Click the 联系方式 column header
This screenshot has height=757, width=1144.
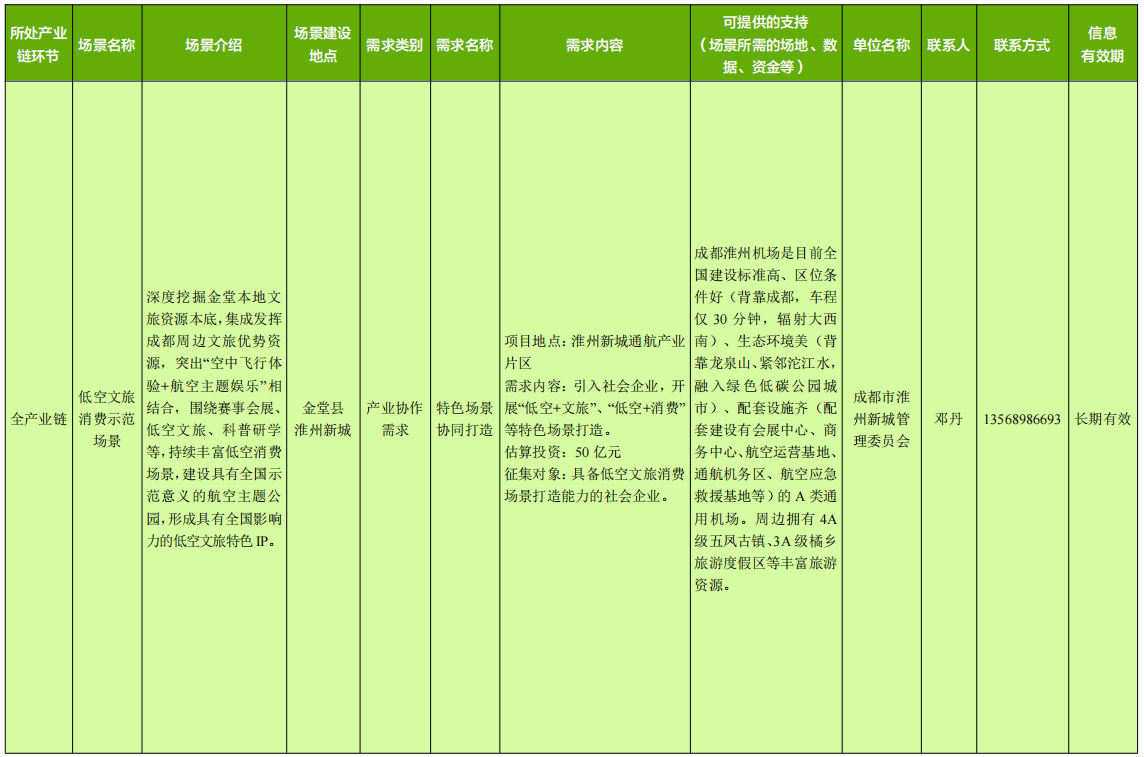coord(1022,45)
